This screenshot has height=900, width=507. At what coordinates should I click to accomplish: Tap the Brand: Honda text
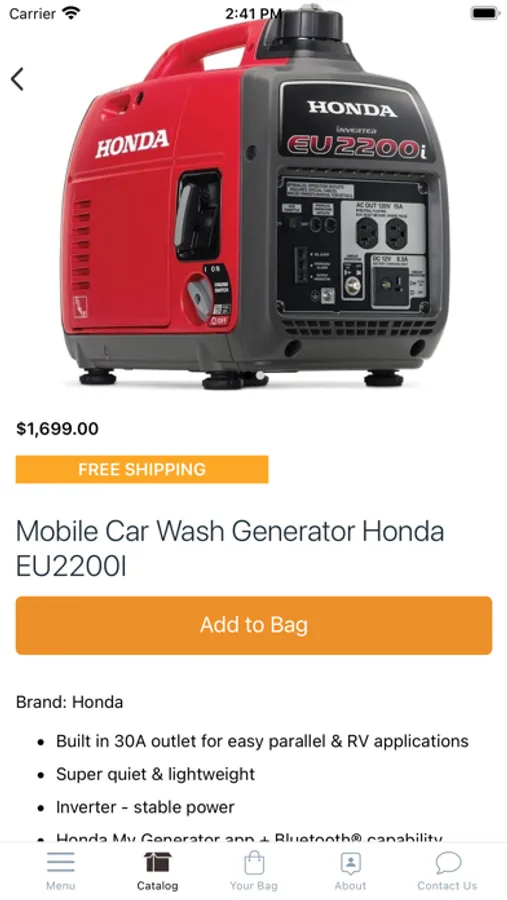click(69, 702)
